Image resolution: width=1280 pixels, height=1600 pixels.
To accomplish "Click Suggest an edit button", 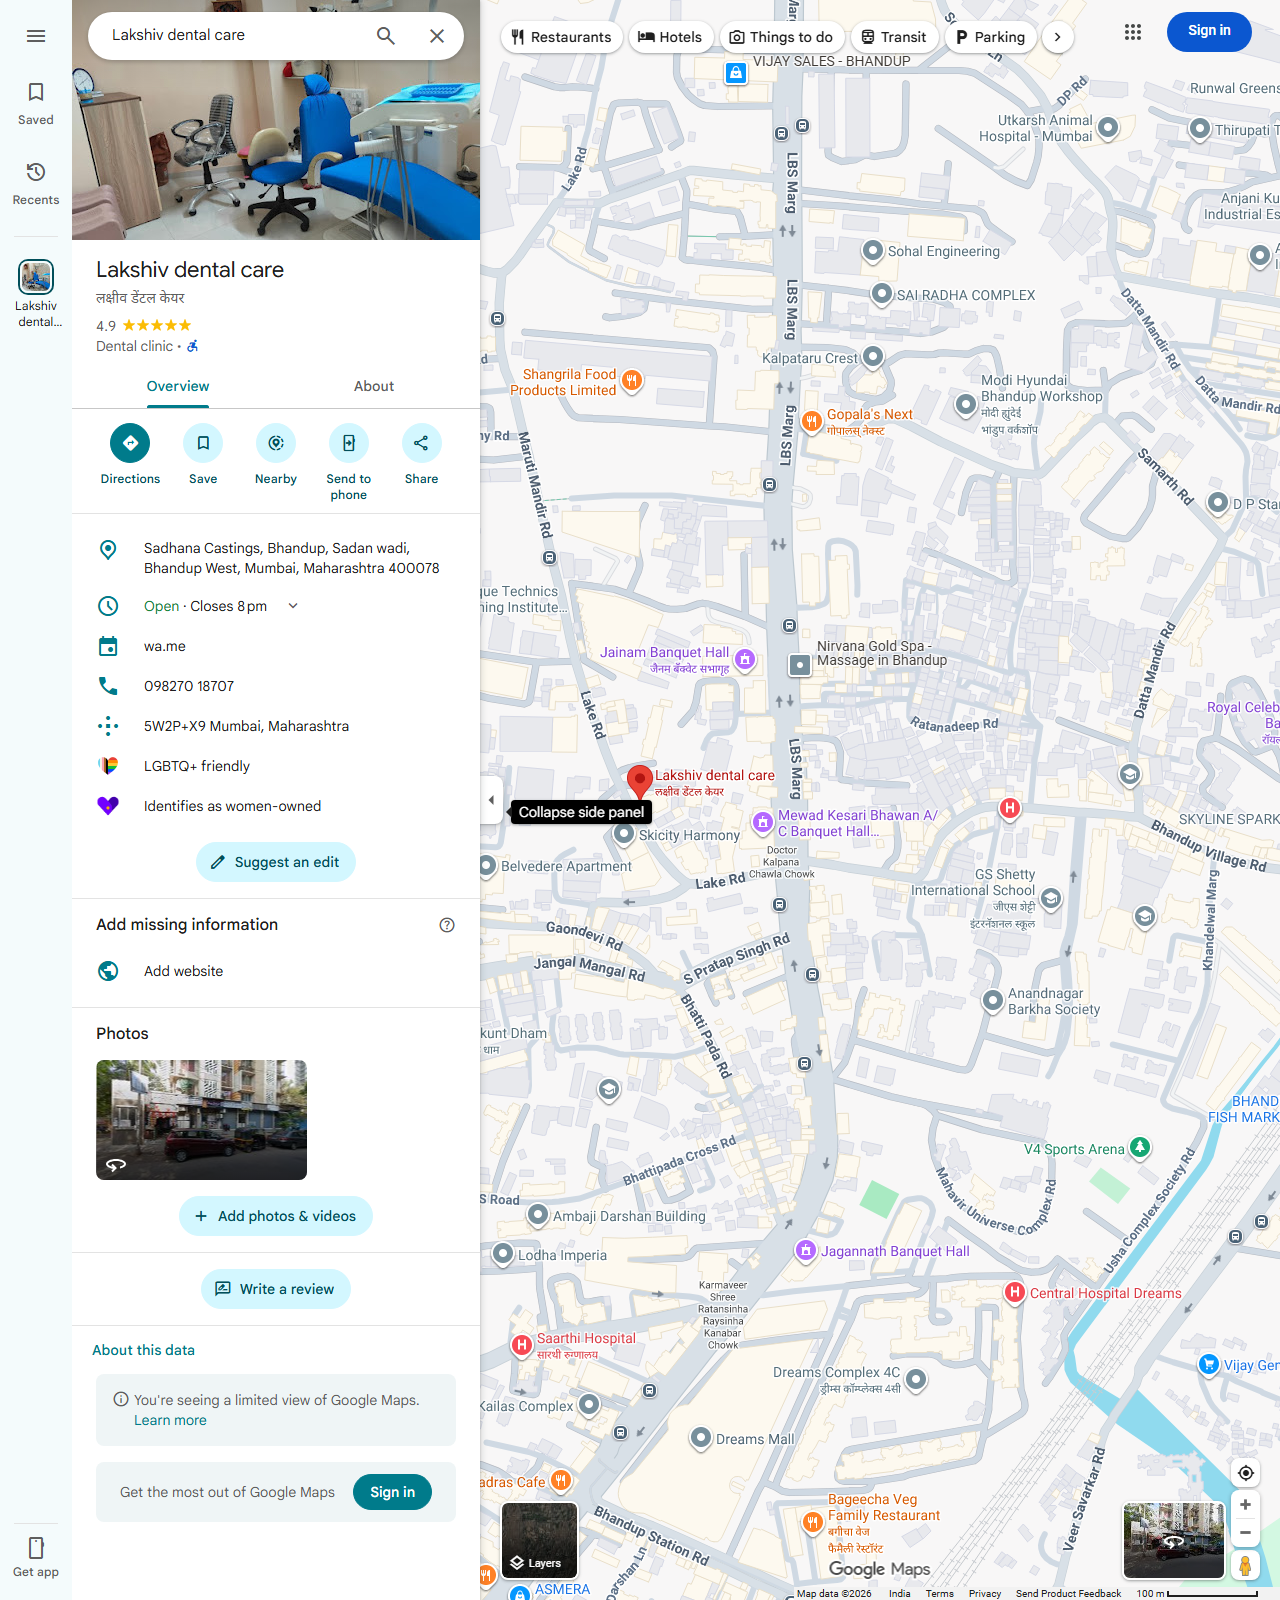I will coord(276,862).
